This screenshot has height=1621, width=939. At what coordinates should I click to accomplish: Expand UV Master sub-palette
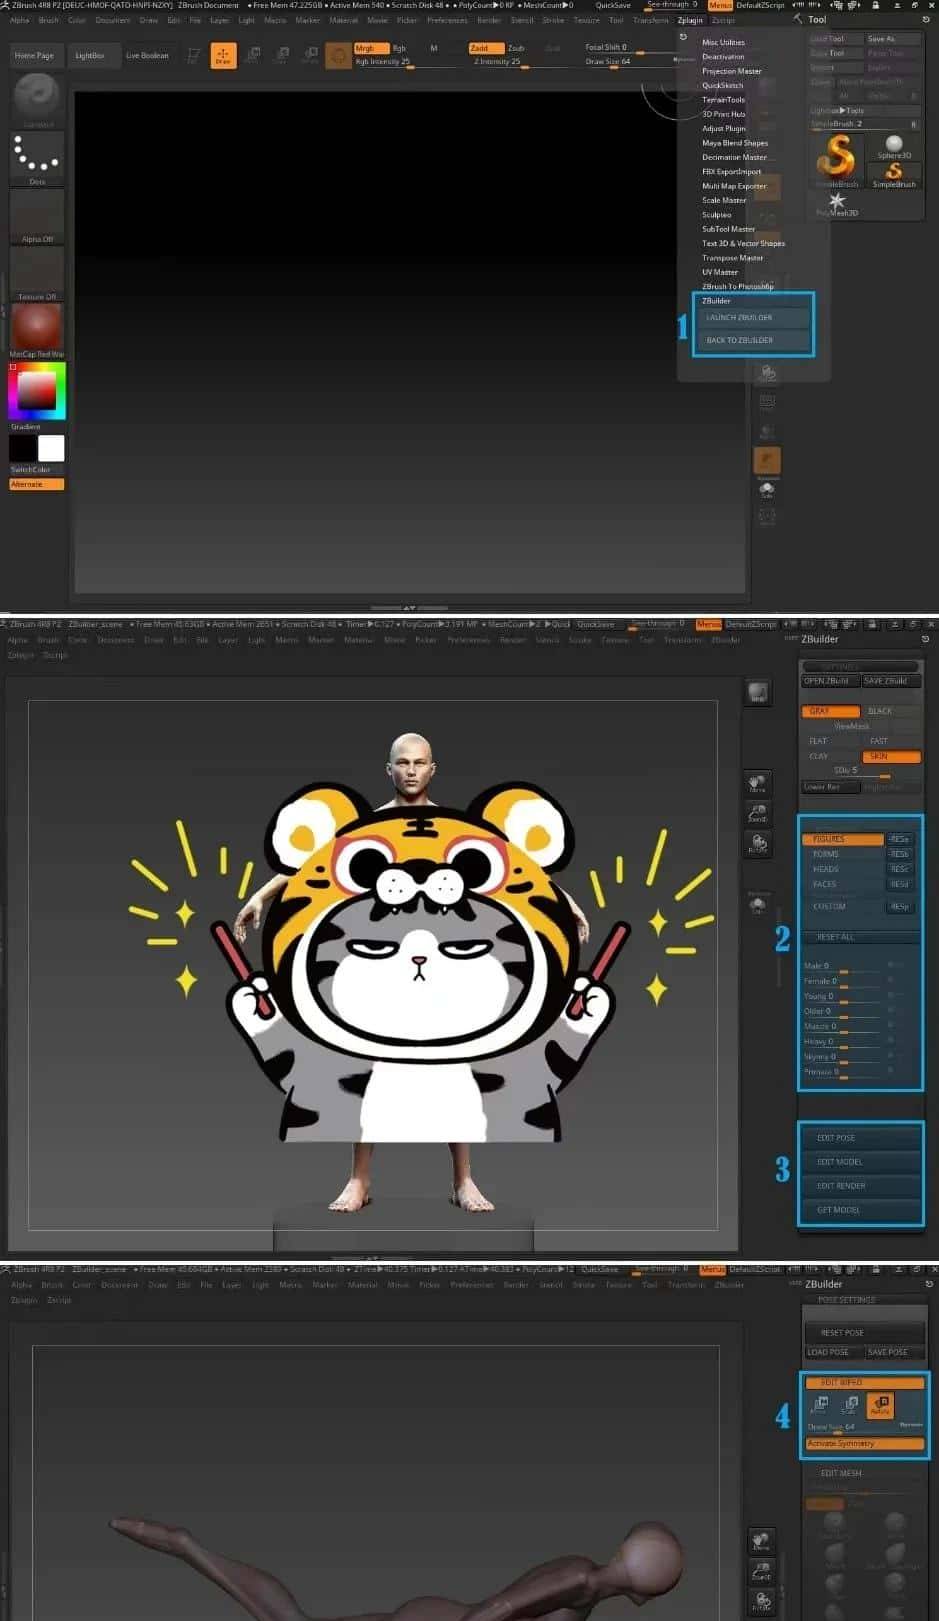[x=720, y=272]
